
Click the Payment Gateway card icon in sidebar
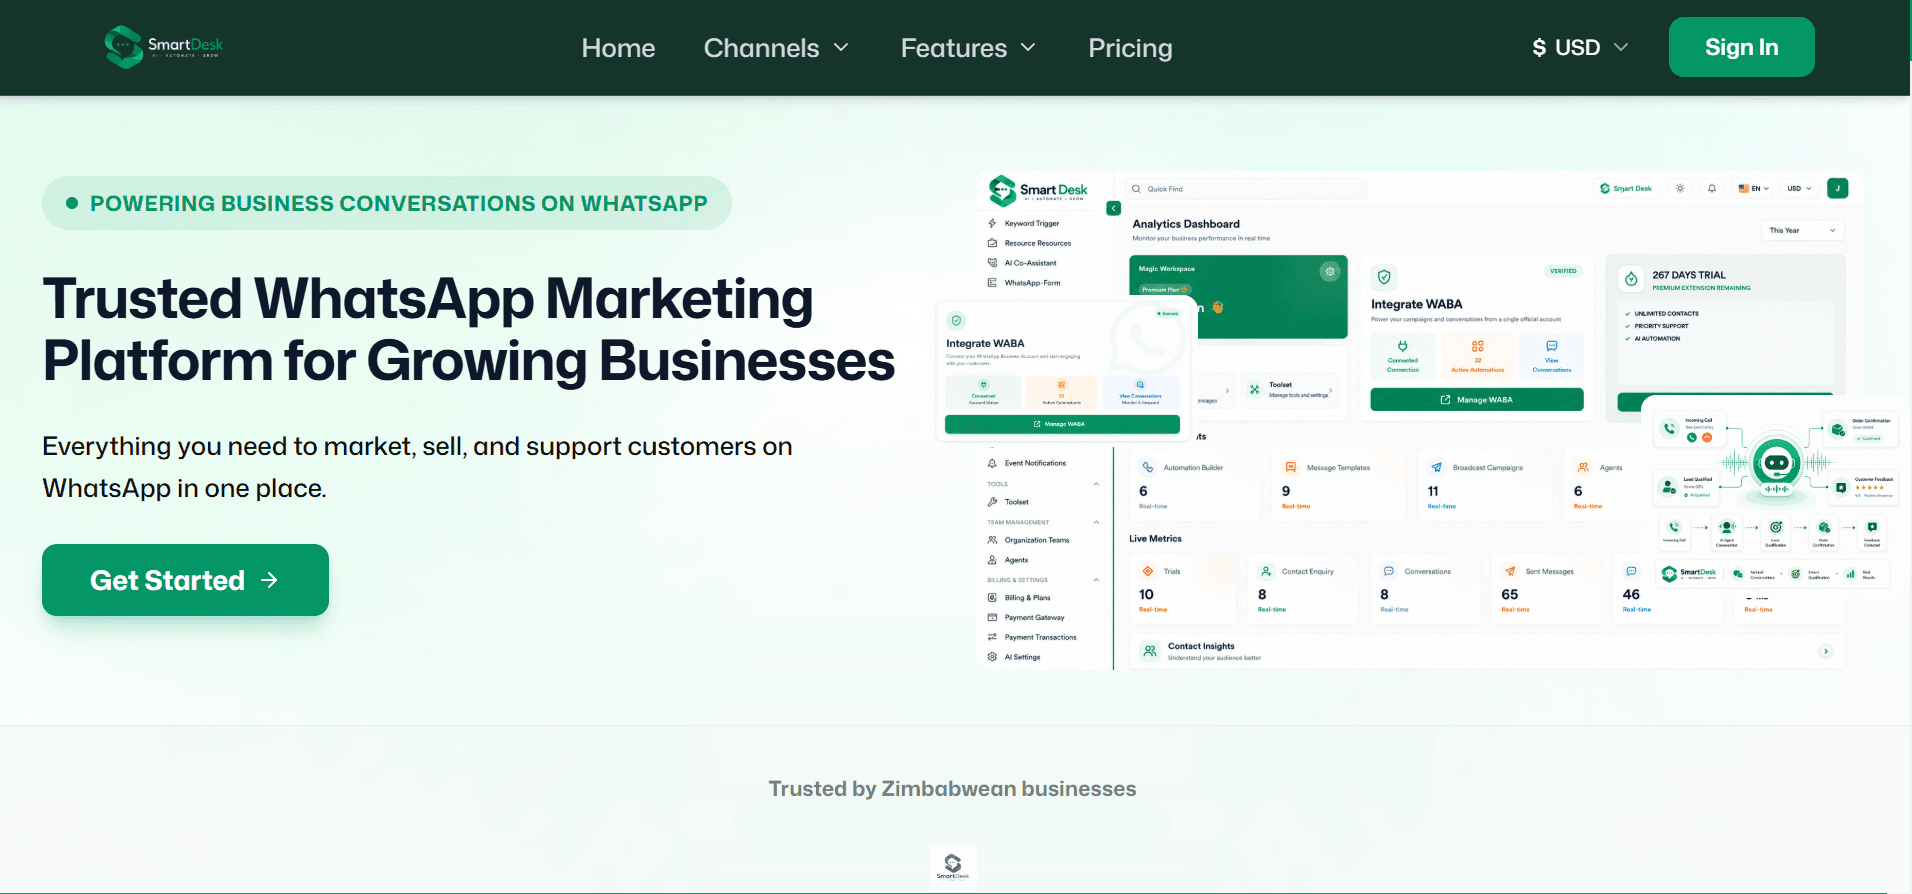coord(992,618)
